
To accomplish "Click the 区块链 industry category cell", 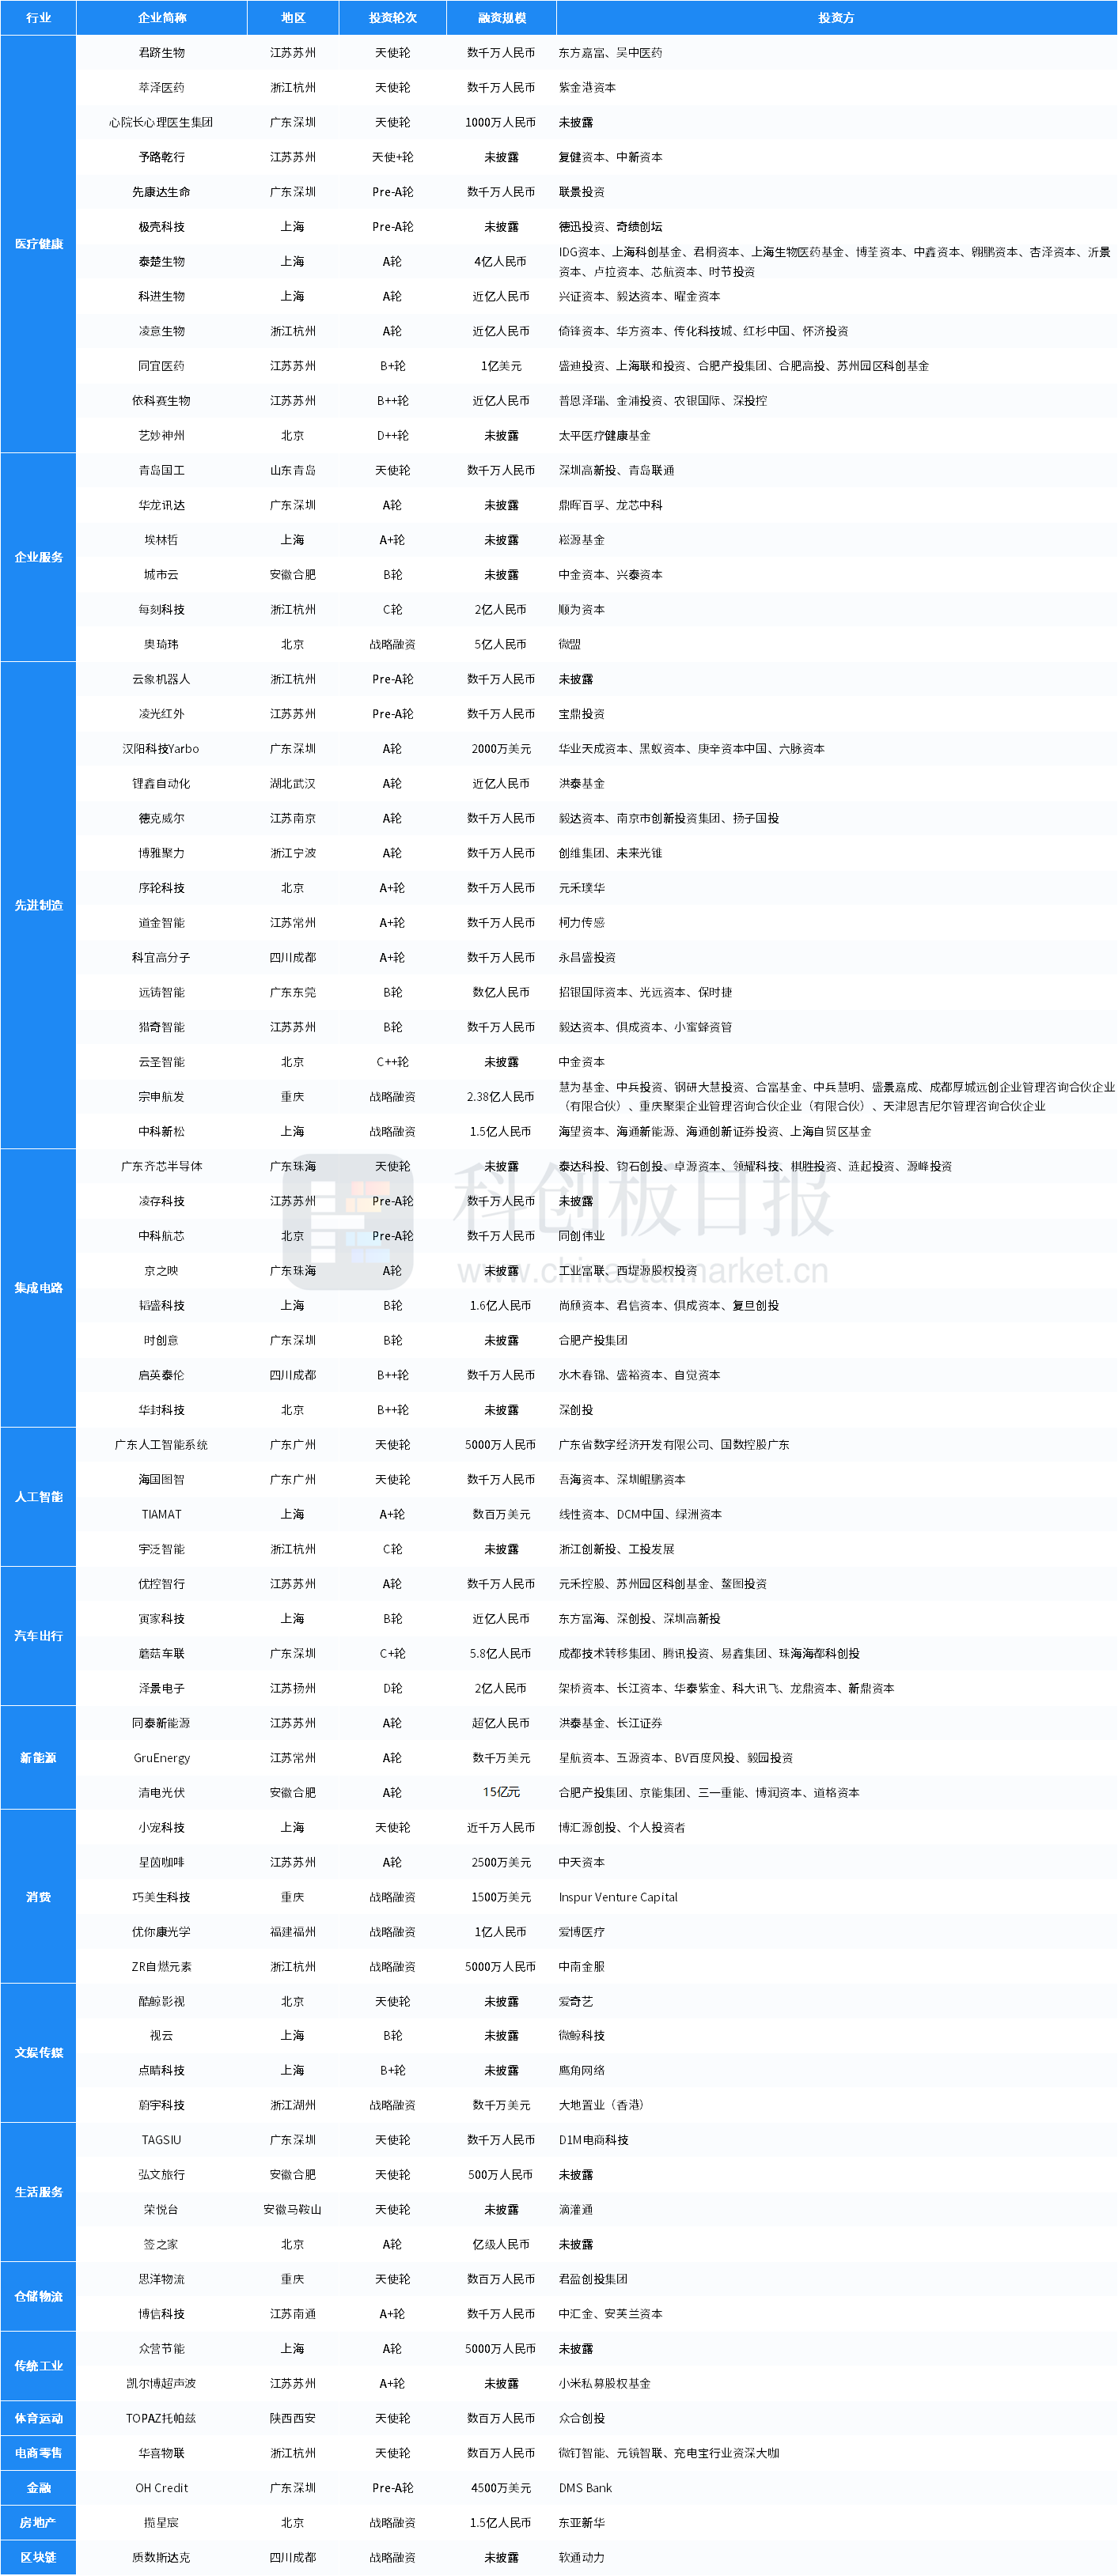I will pos(39,2557).
